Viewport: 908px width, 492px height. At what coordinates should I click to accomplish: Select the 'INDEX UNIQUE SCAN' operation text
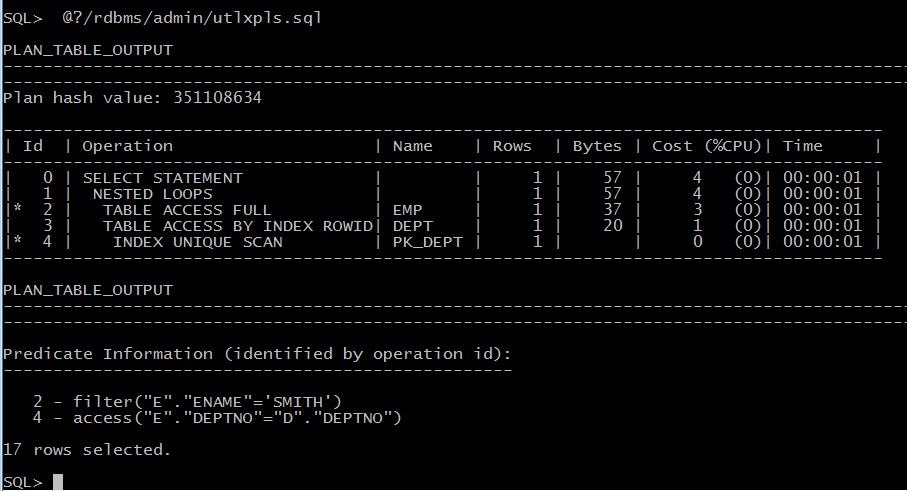tap(197, 242)
